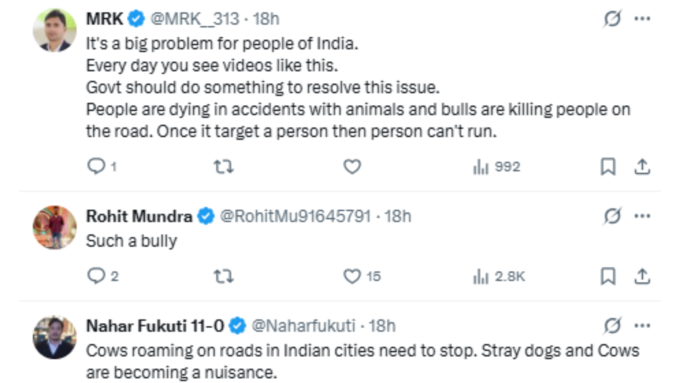Open @RohitMu91645791 profile handle
680x383 pixels.
point(295,216)
